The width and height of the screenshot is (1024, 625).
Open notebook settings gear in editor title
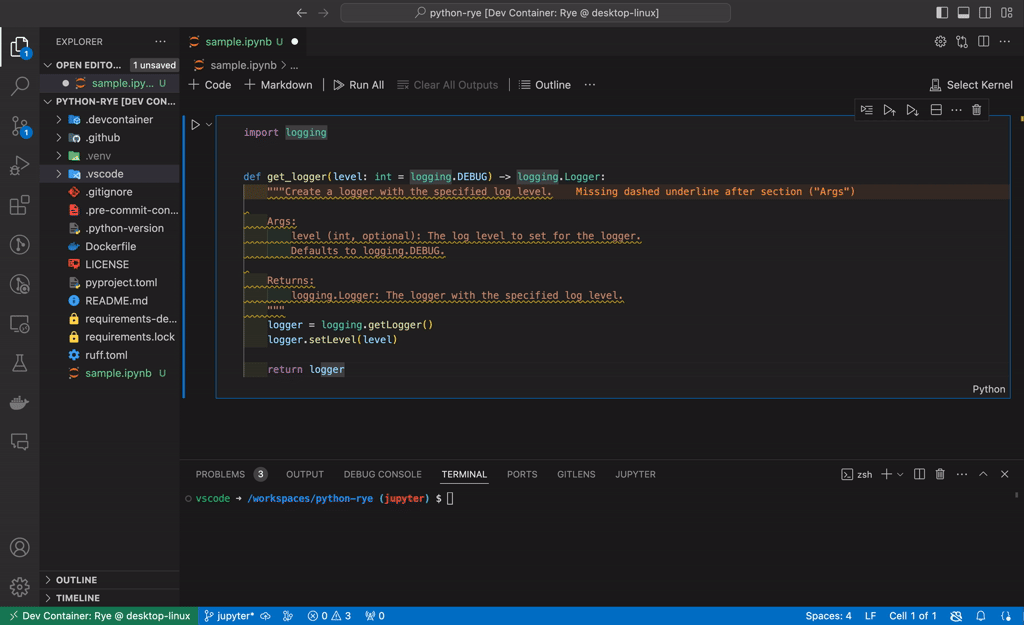pos(940,41)
